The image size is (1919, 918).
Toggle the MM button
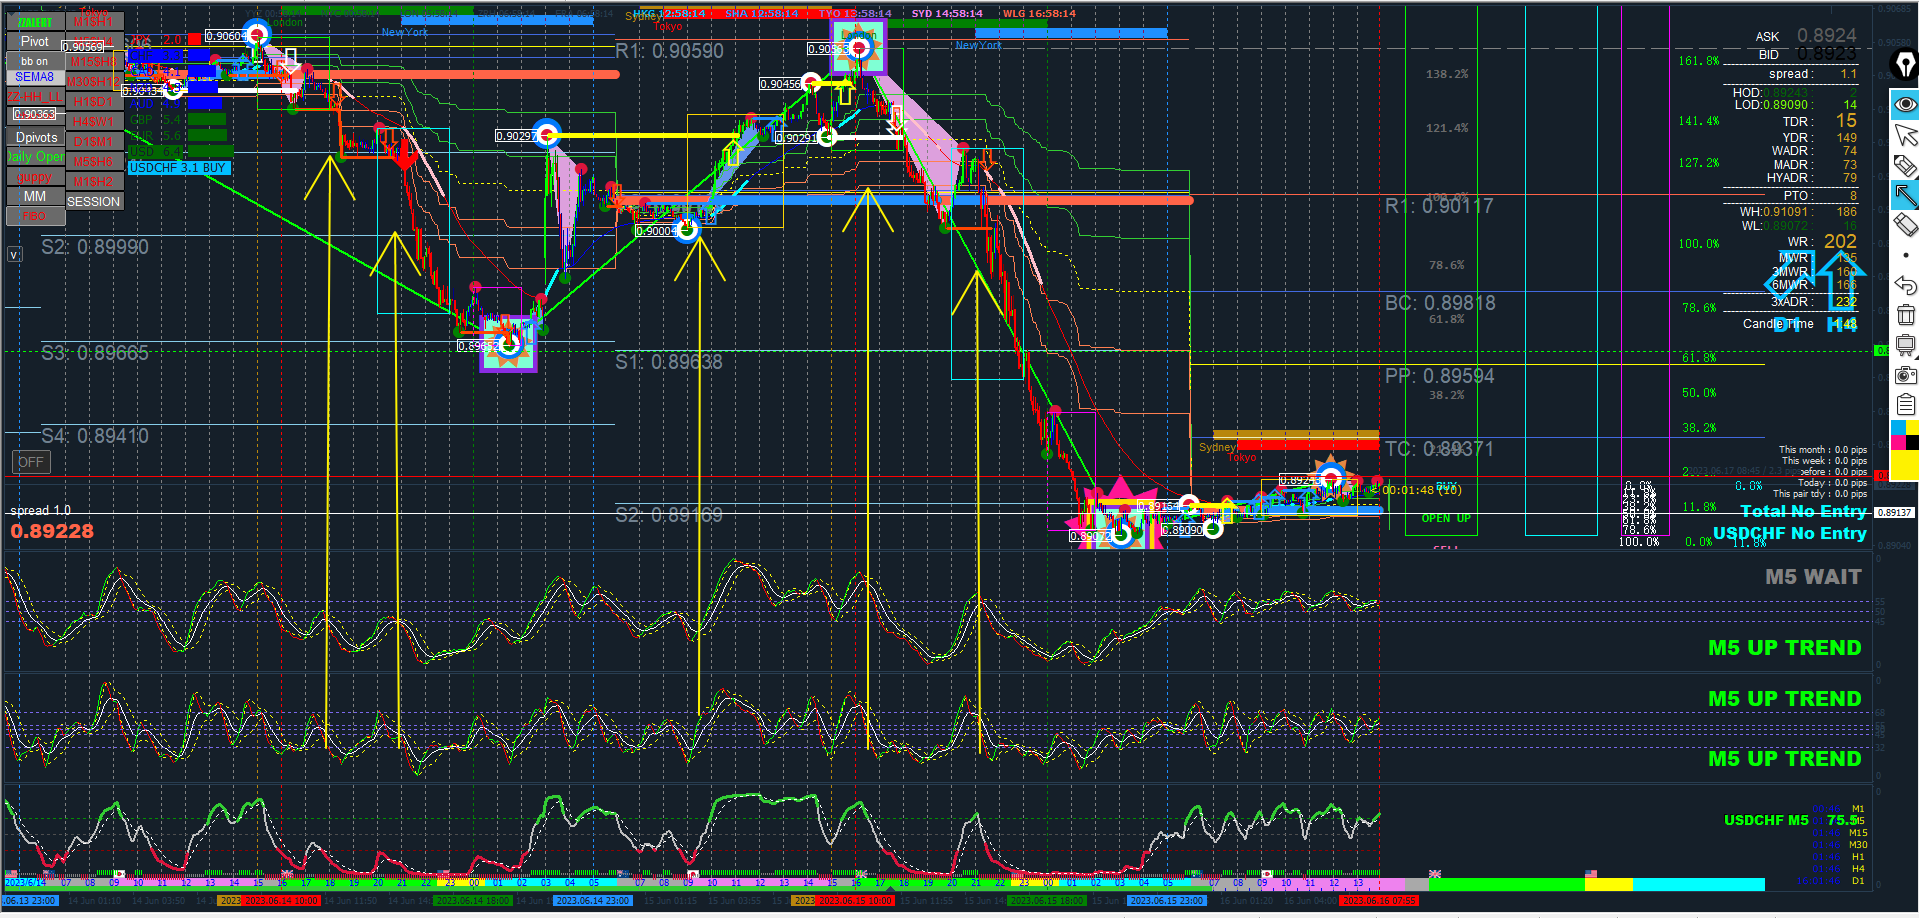35,197
